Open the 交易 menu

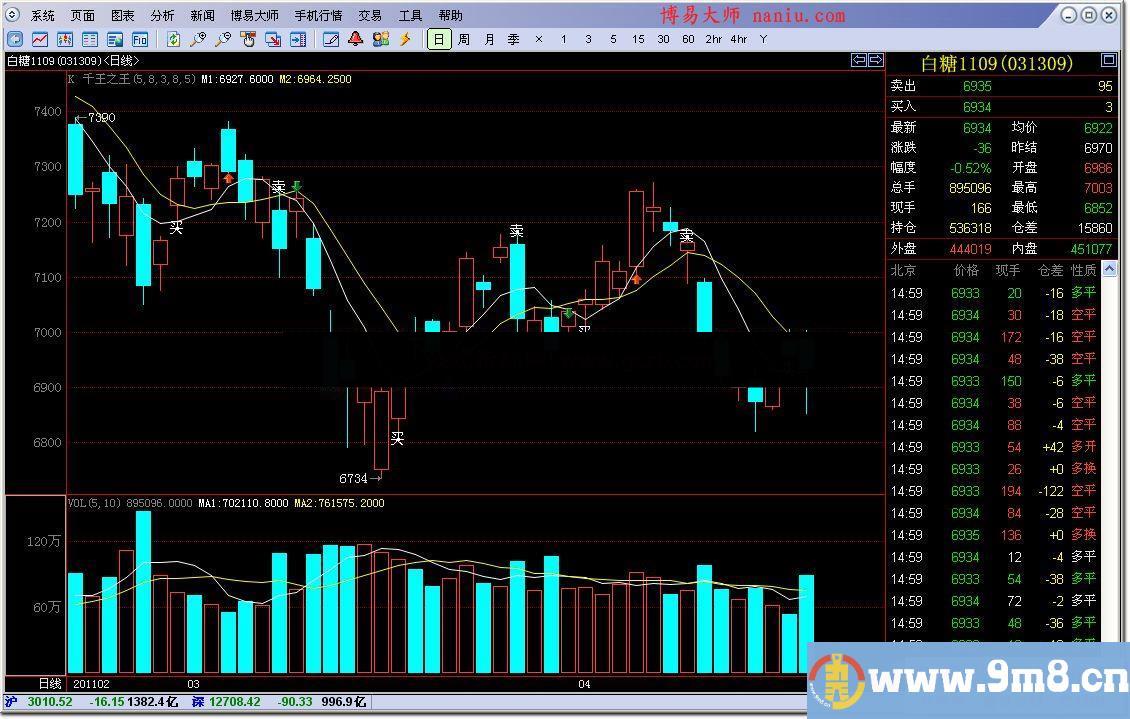(x=370, y=15)
